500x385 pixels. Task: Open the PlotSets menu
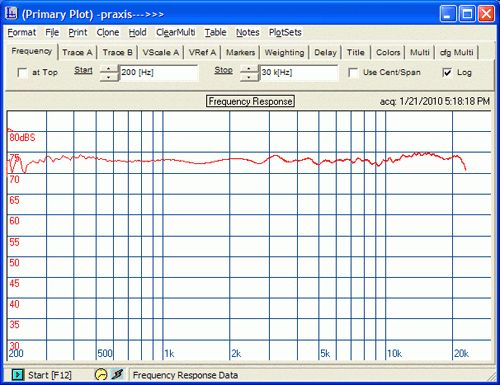285,32
